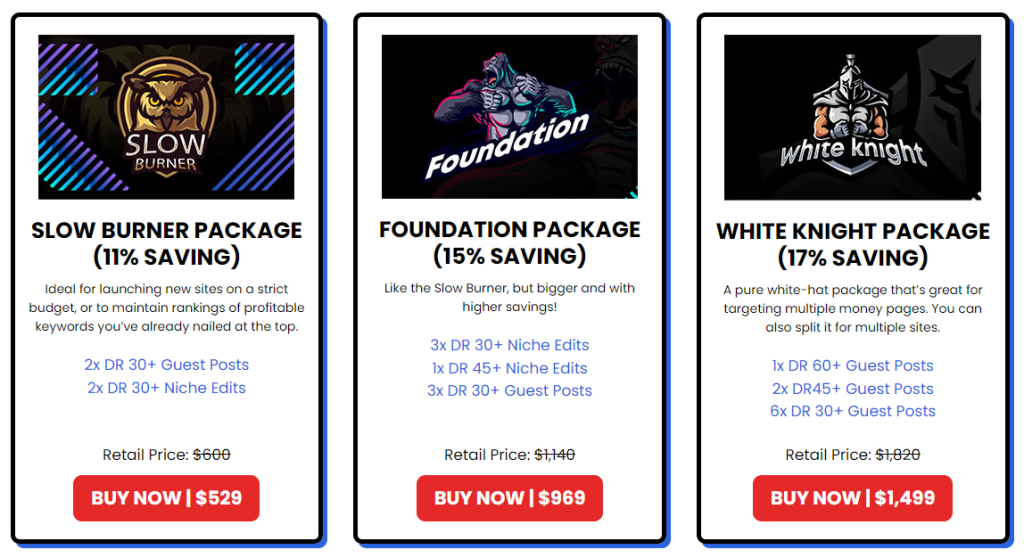The image size is (1024, 558).
Task: Follow 6x DR 30+ Guest Posts link
Action: pyautogui.click(x=852, y=411)
